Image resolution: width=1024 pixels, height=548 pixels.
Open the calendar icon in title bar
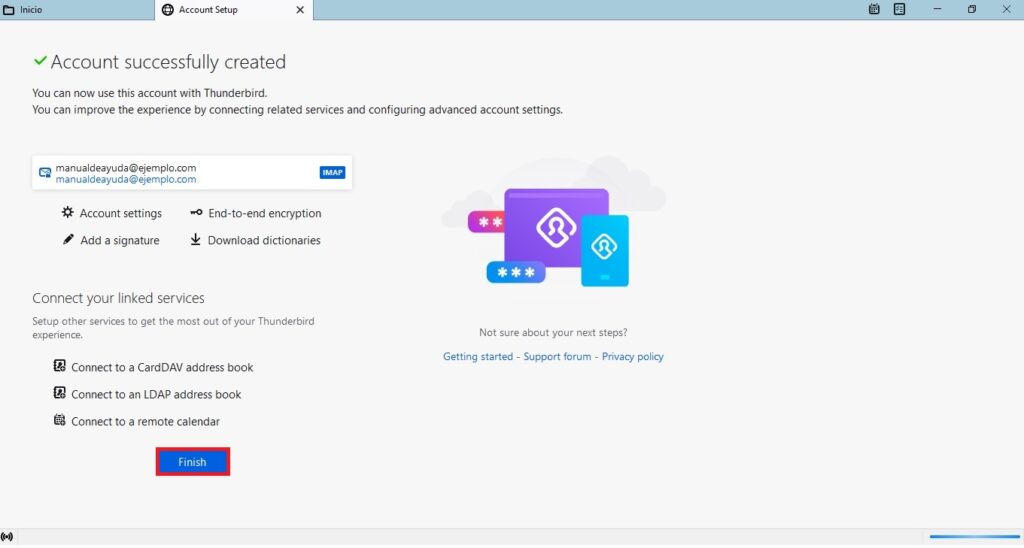click(x=874, y=9)
